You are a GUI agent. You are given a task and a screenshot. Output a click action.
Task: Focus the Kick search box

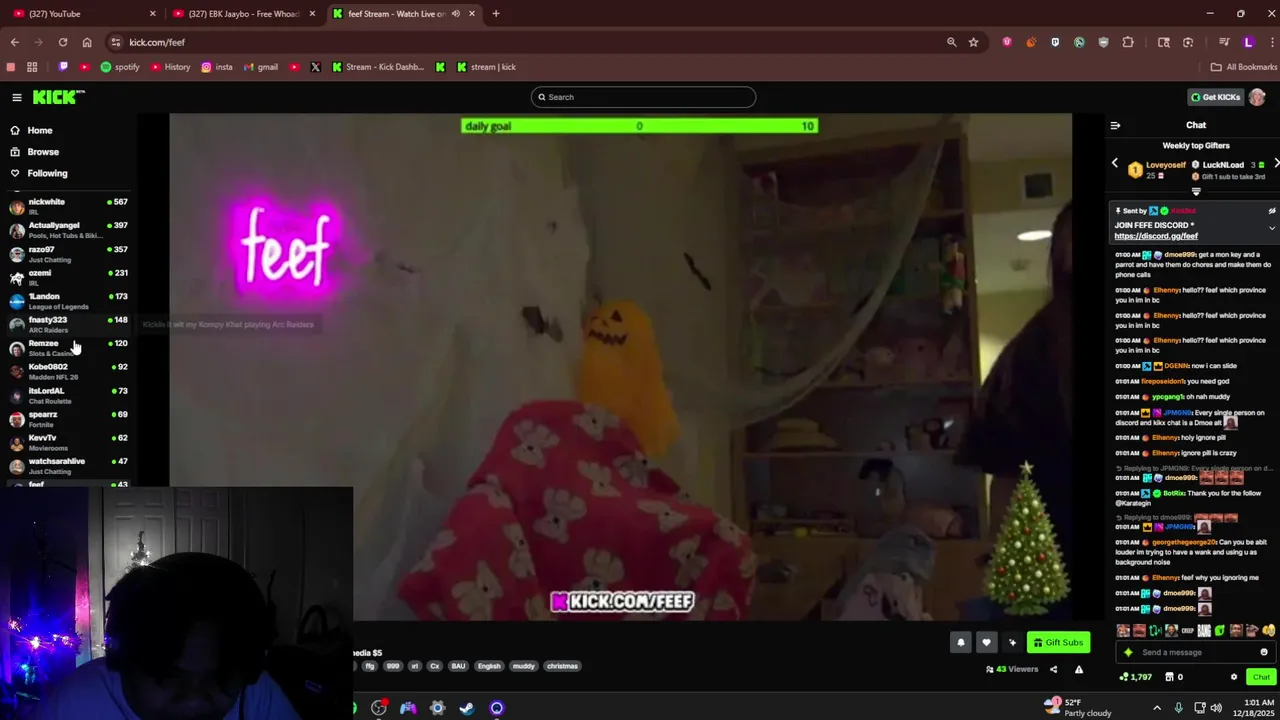click(643, 97)
